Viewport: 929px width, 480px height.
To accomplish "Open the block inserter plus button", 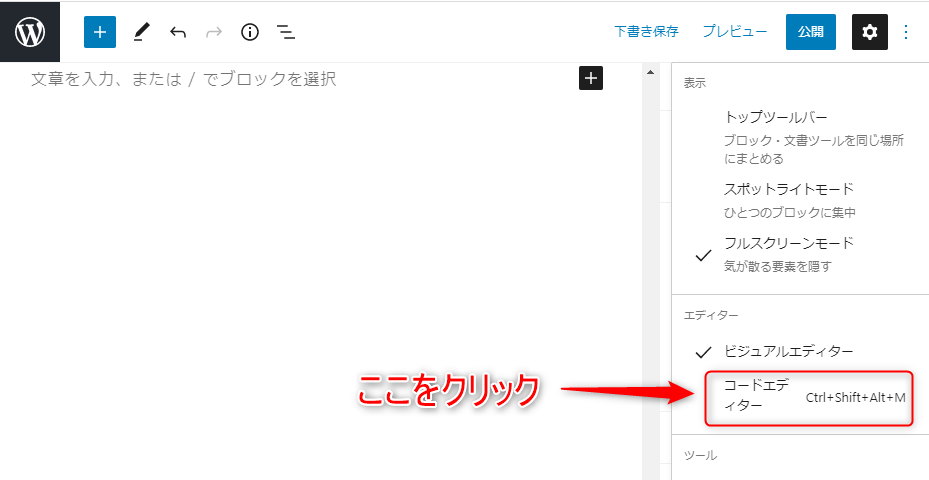I will (100, 32).
